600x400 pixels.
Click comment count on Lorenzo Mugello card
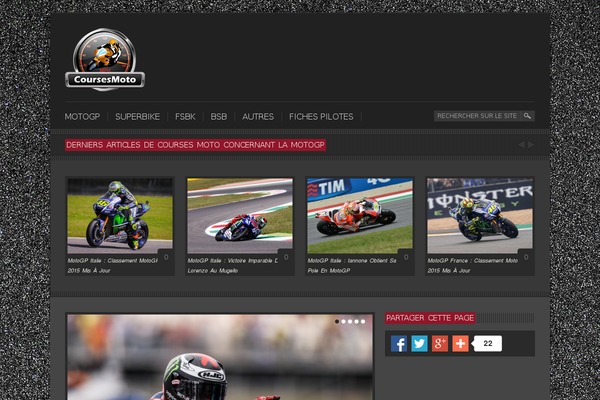[x=286, y=257]
